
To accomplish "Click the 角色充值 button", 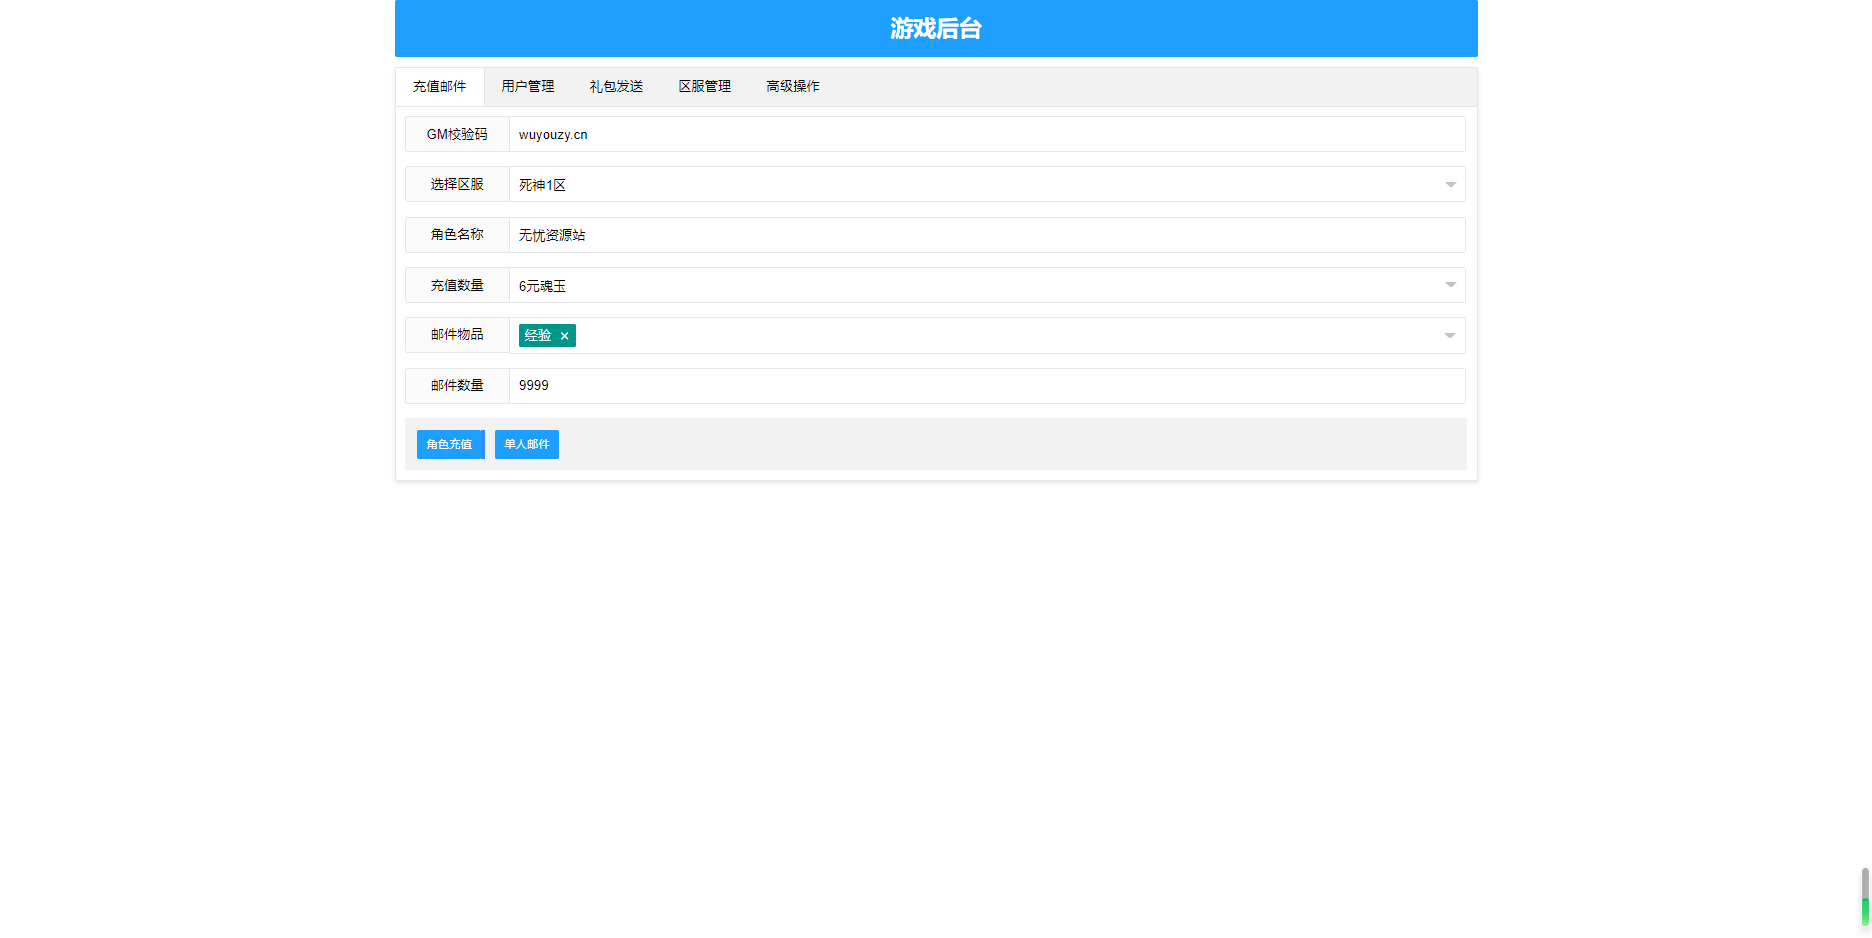I will point(450,444).
